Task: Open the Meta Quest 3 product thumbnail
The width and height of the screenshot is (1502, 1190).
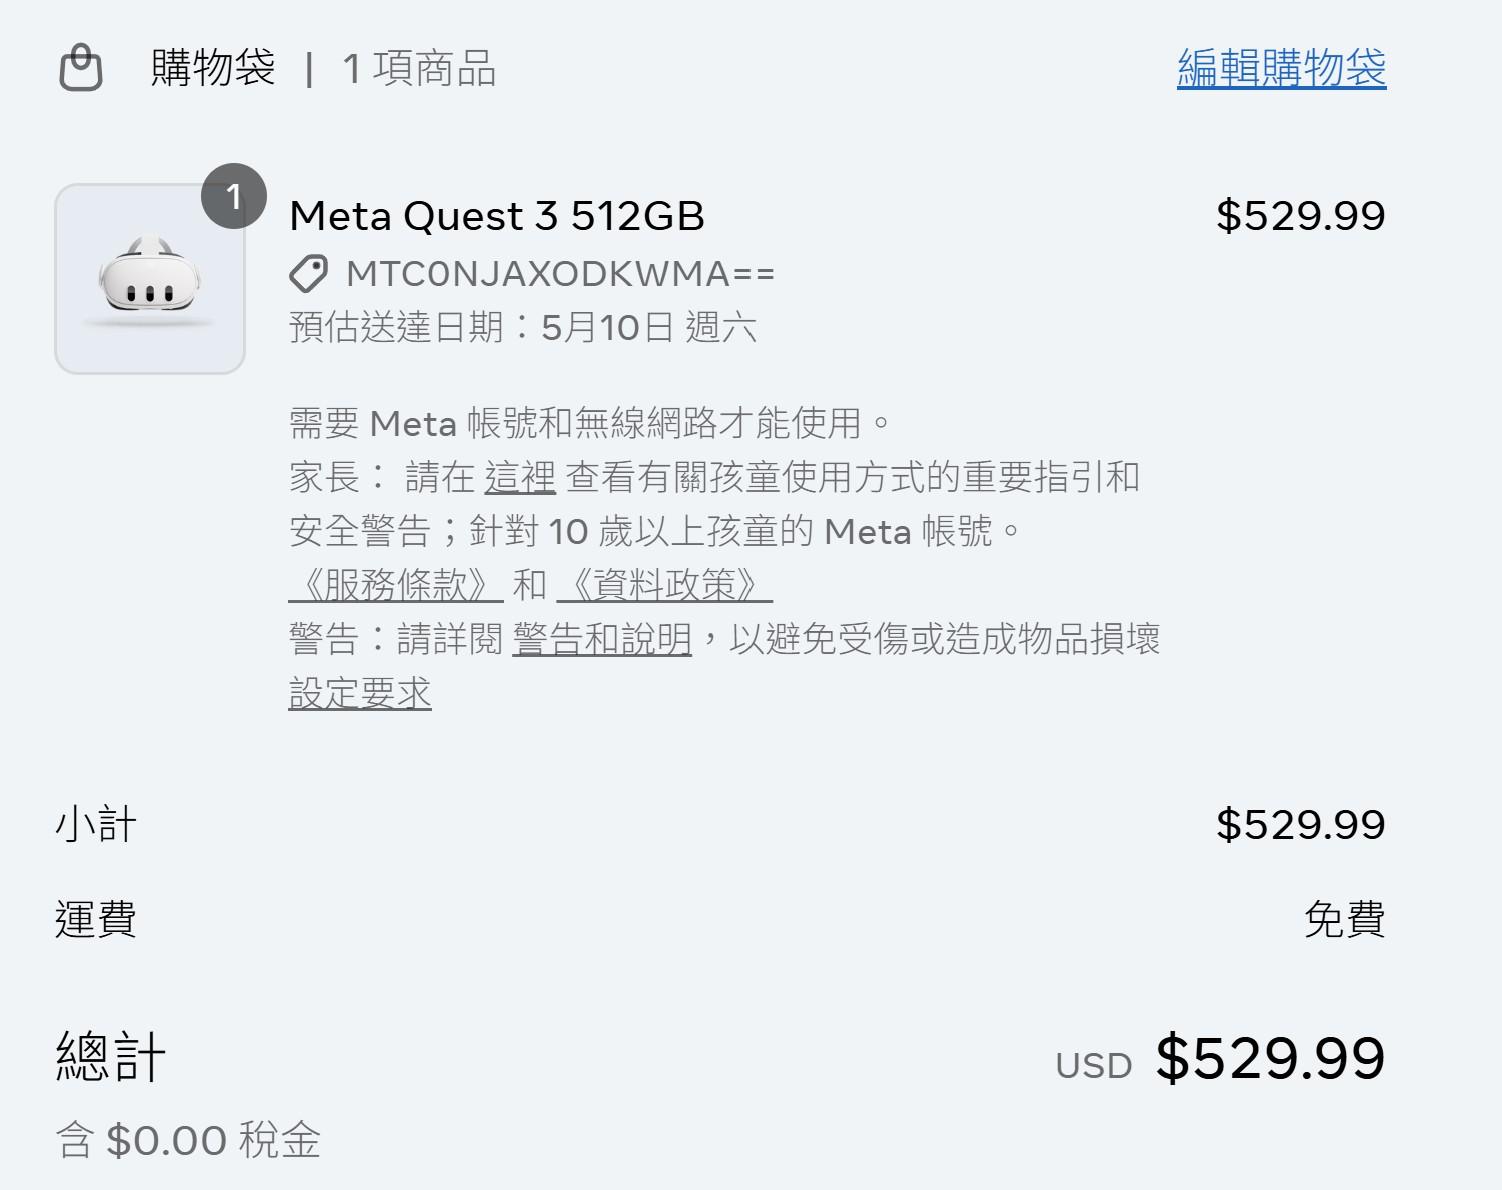Action: point(150,279)
